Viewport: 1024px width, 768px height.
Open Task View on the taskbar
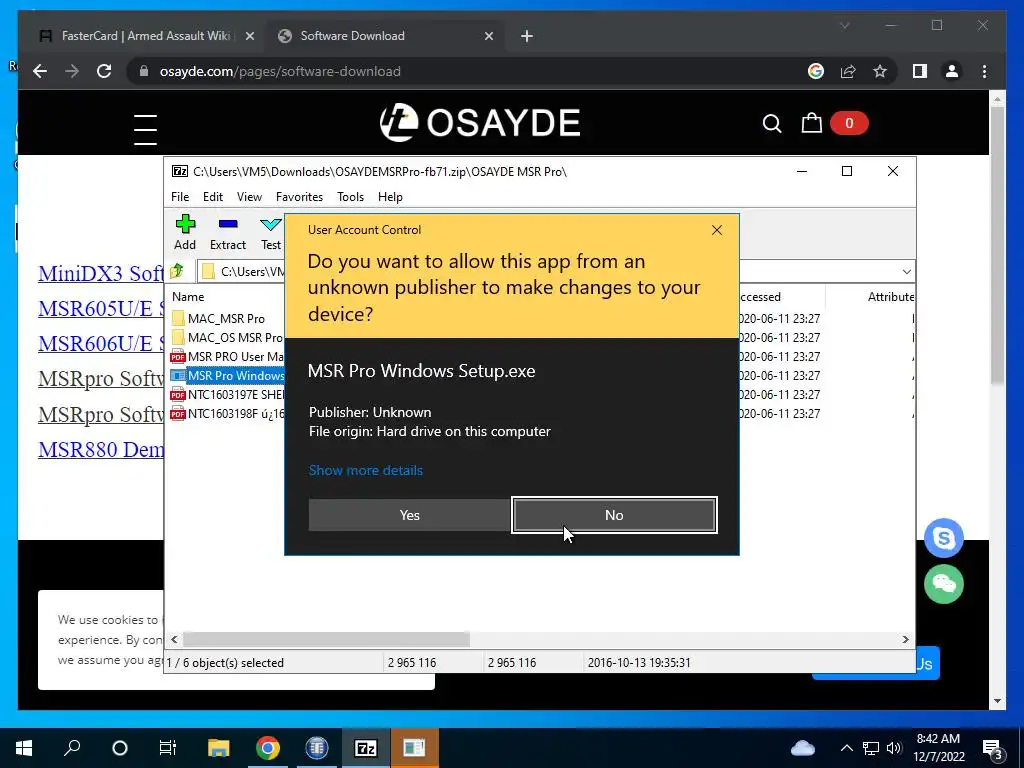(168, 748)
